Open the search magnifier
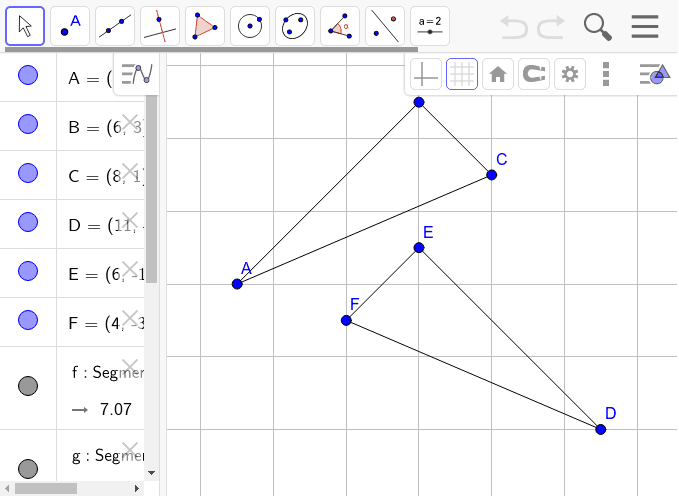The height and width of the screenshot is (498, 679). pyautogui.click(x=598, y=27)
